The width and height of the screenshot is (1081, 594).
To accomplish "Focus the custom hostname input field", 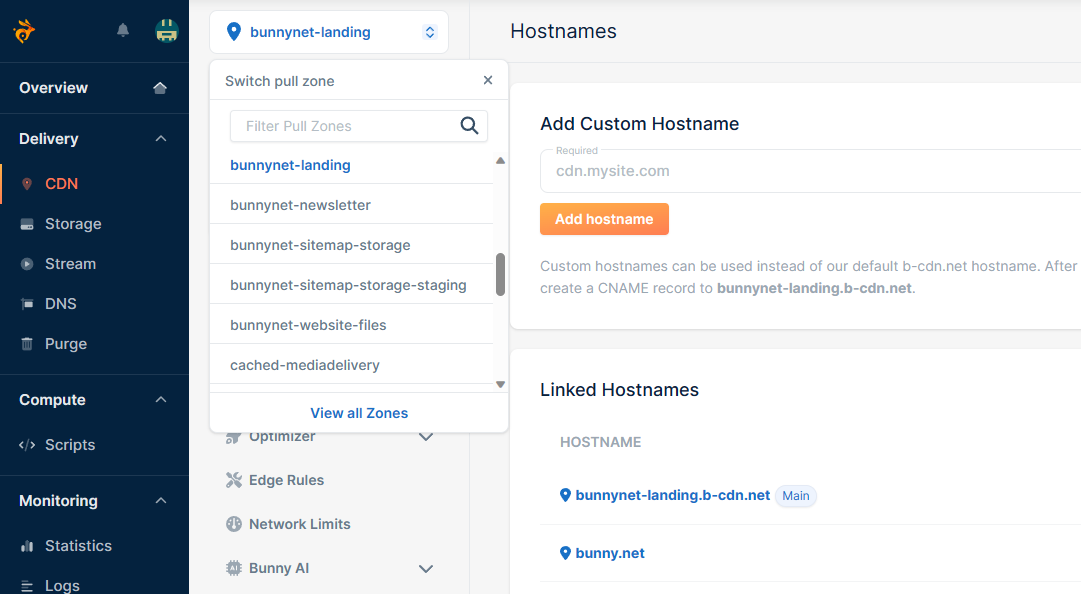I will tap(810, 171).
